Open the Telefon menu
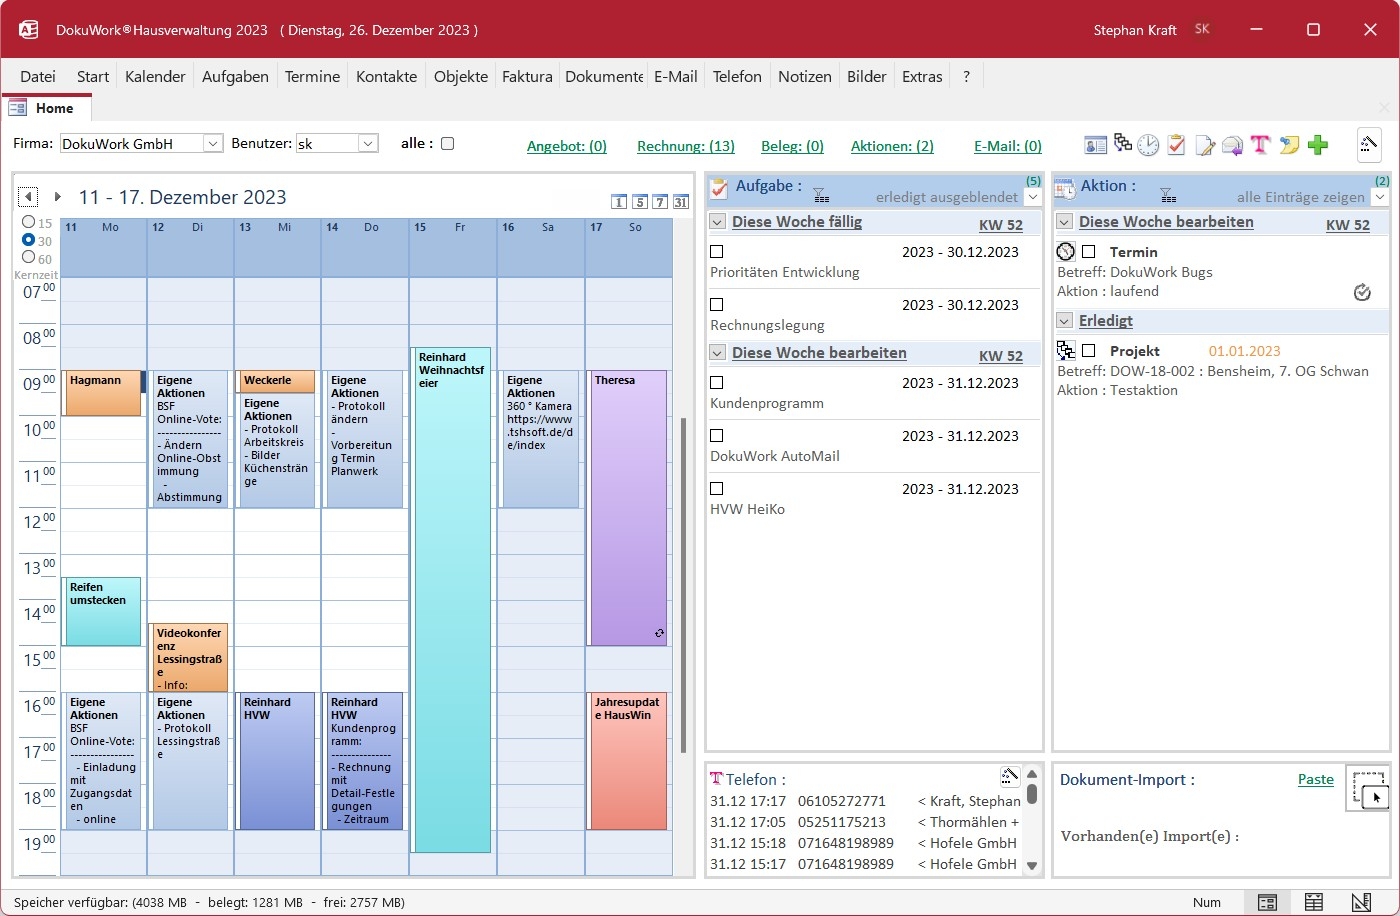The height and width of the screenshot is (916, 1400). 737,76
